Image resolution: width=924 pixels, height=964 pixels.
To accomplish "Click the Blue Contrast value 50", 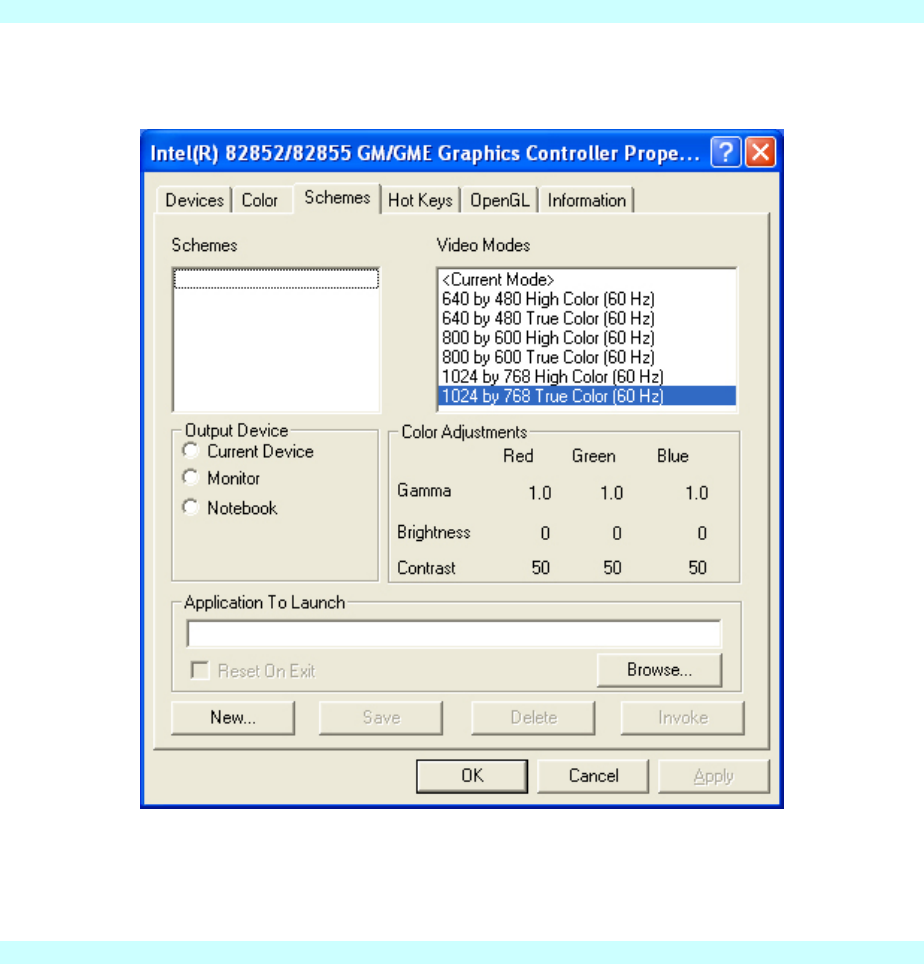I will pyautogui.click(x=697, y=567).
